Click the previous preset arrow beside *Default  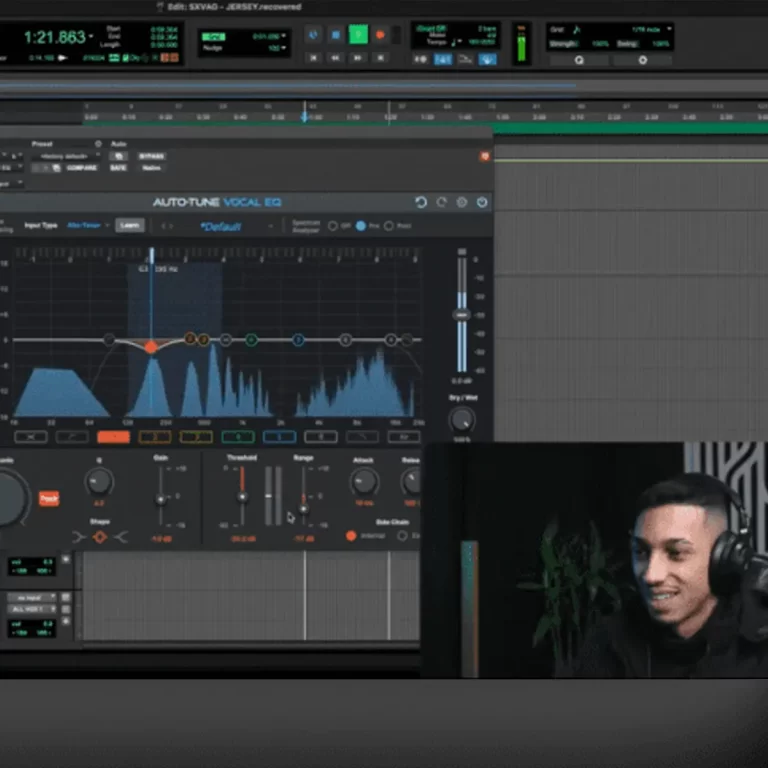click(x=164, y=226)
